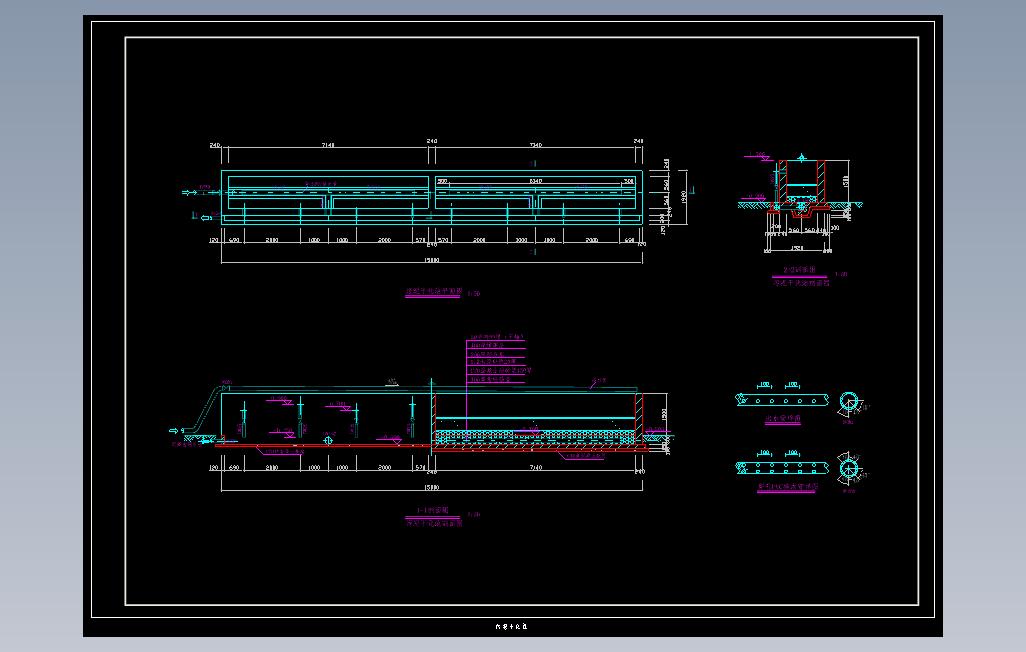Click the 6340 dimension inside the plan view
1026x652 pixels.
pyautogui.click(x=535, y=181)
